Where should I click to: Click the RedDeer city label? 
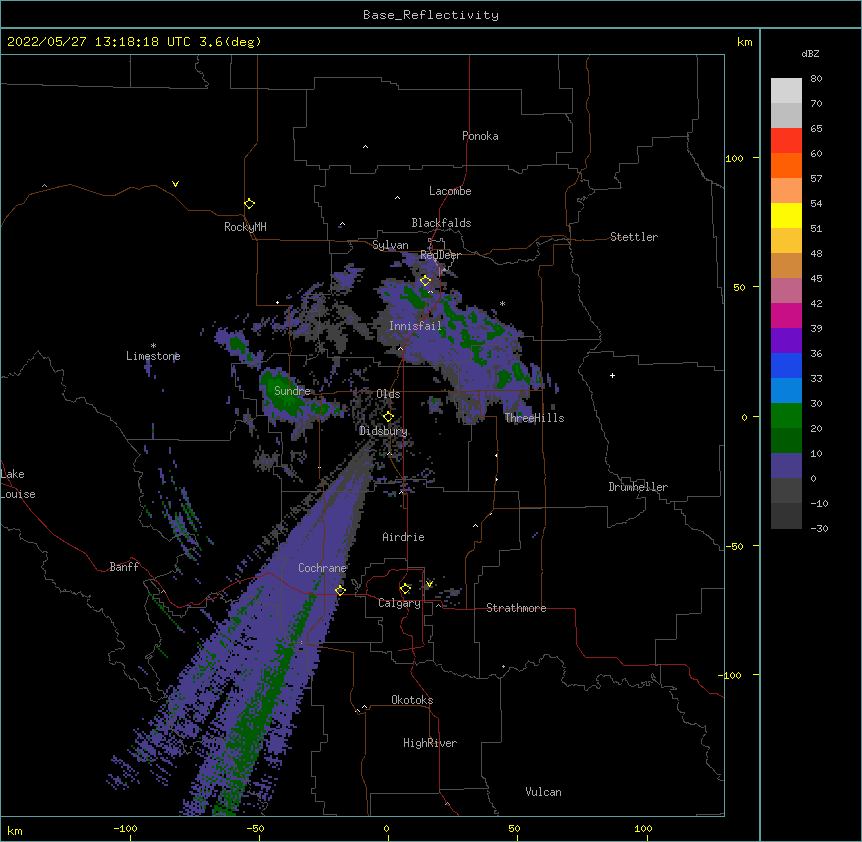click(440, 255)
